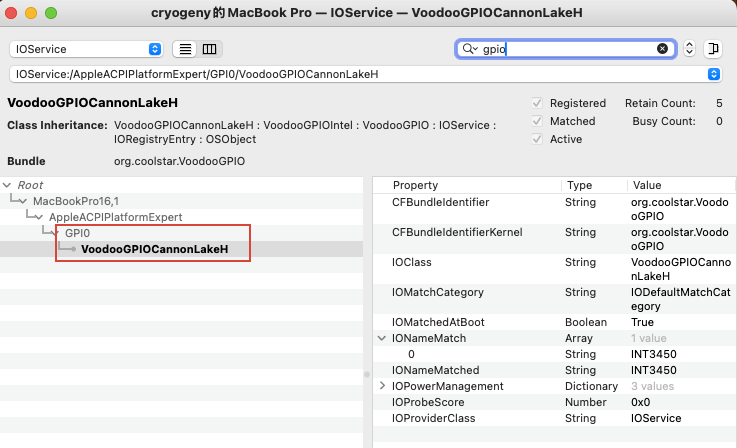Viewport: 737px width, 448px height.
Task: Toggle the inspector sidebar icon
Action: [713, 48]
